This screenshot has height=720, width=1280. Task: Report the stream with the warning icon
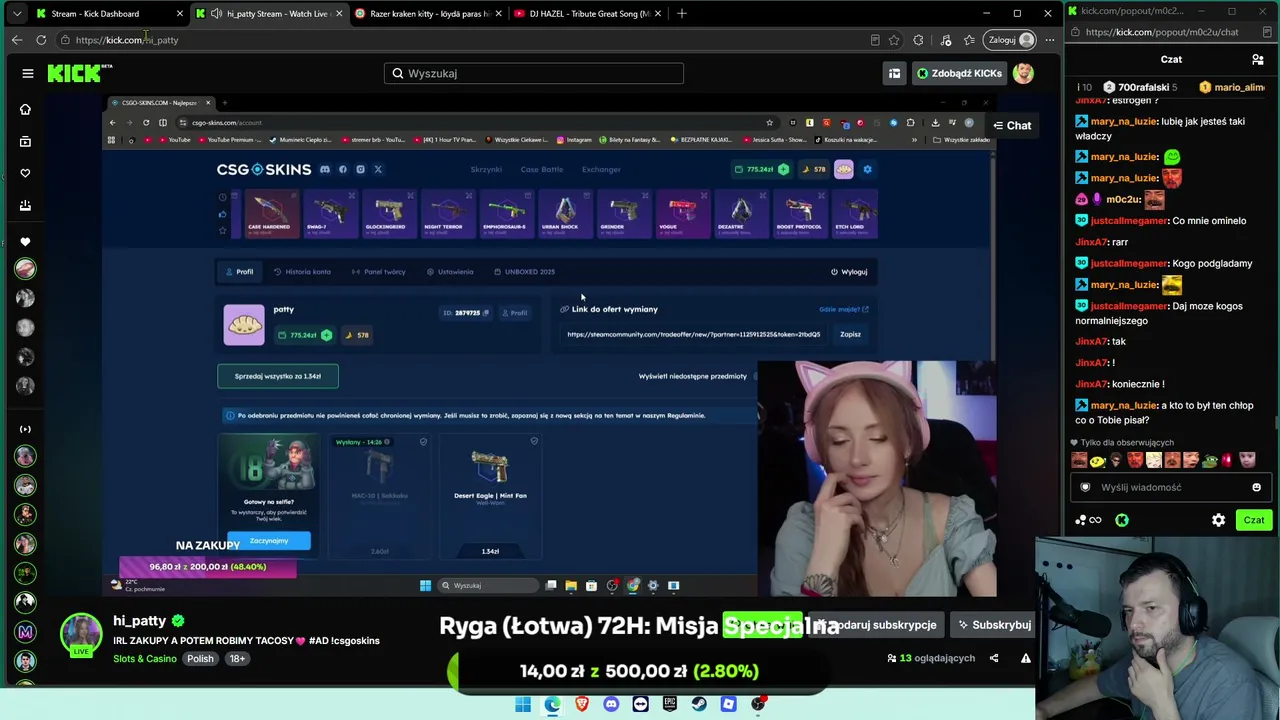[1026, 658]
